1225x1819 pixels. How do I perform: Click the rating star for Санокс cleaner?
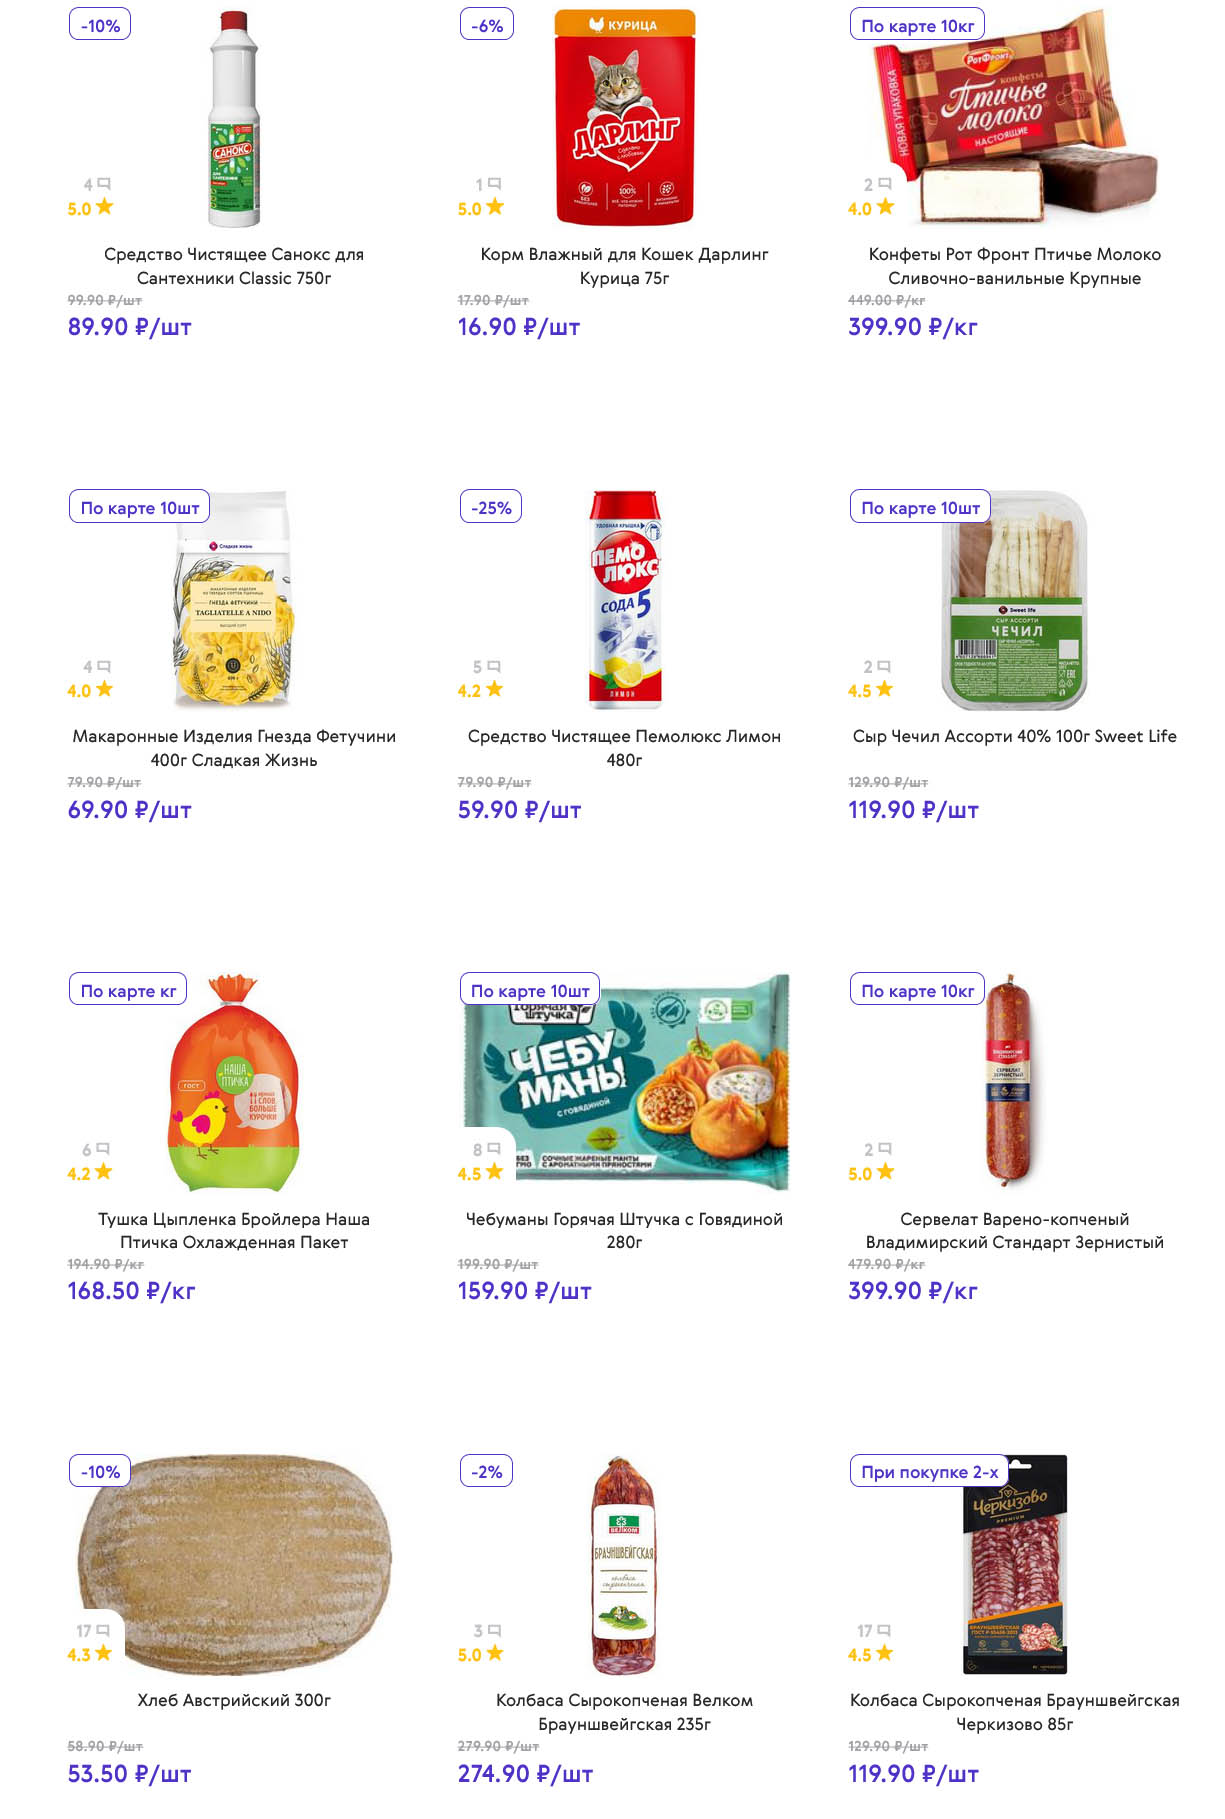point(105,207)
